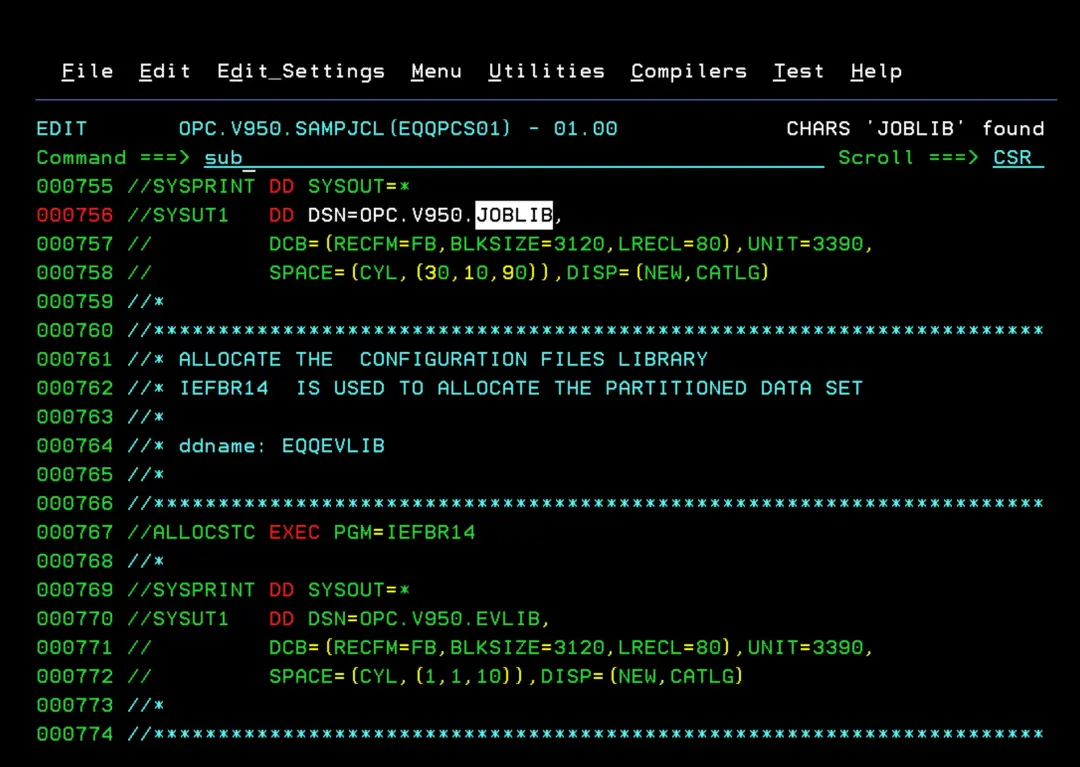Click DCB=(RECFM=FB on line 000757
Viewport: 1080px width, 767px height.
[353, 244]
